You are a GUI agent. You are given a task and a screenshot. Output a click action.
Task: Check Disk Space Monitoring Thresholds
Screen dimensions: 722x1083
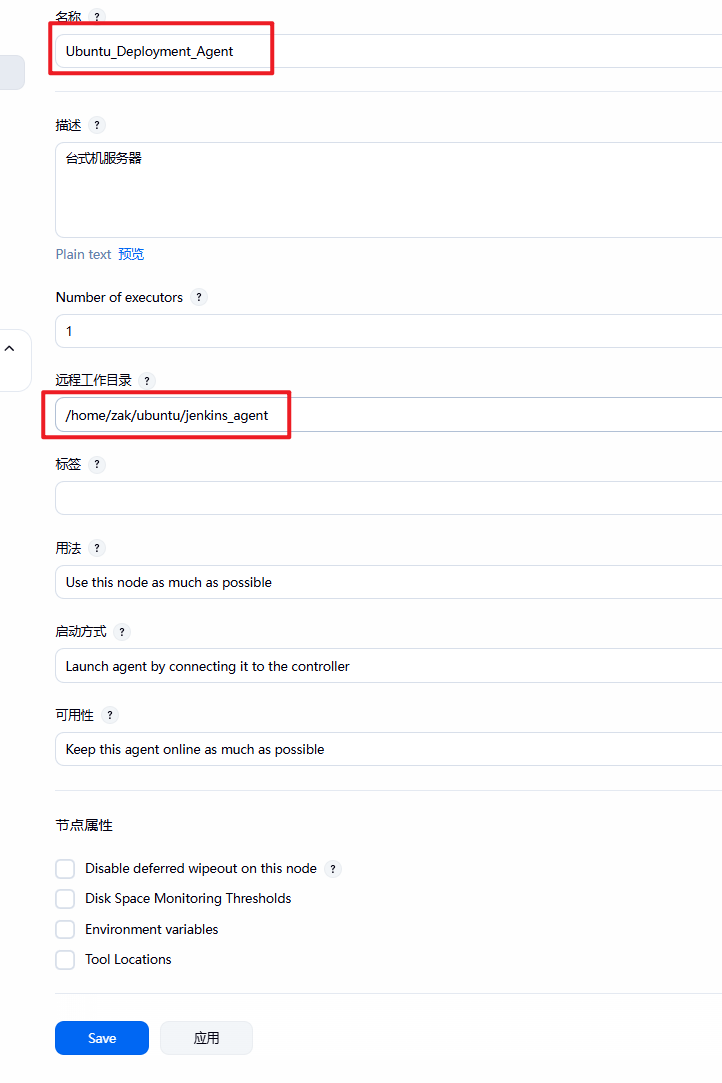point(65,899)
